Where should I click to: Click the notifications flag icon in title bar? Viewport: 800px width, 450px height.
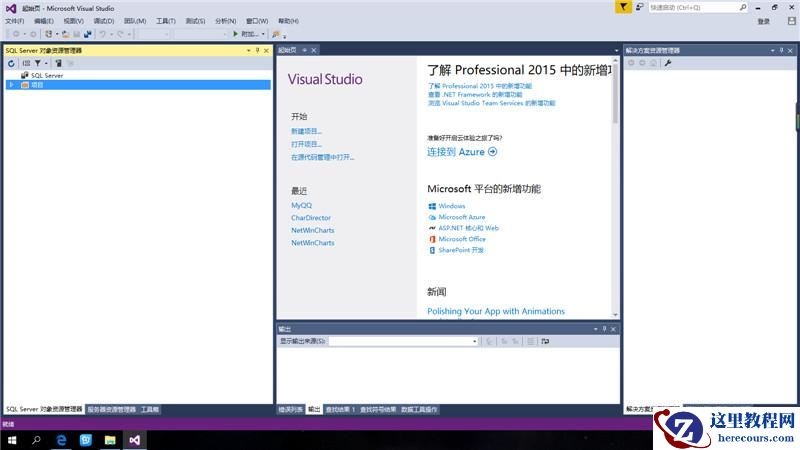(x=623, y=7)
